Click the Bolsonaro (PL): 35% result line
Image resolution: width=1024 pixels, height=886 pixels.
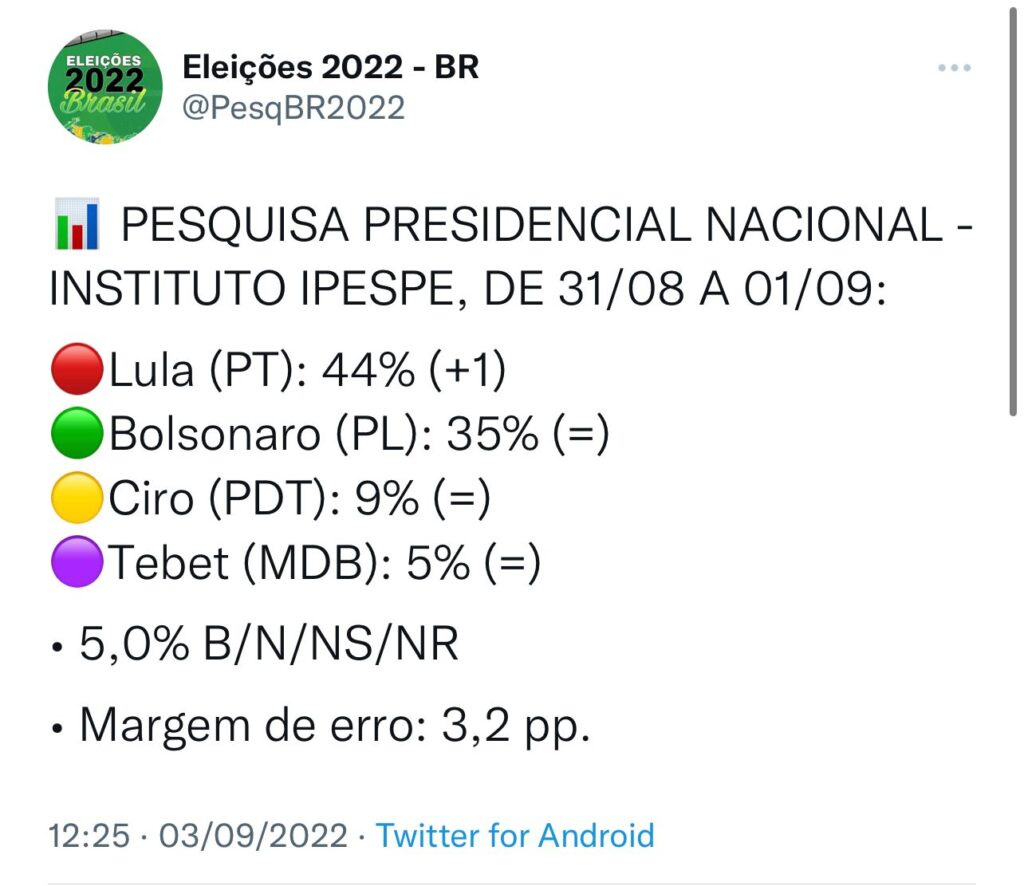(x=358, y=436)
